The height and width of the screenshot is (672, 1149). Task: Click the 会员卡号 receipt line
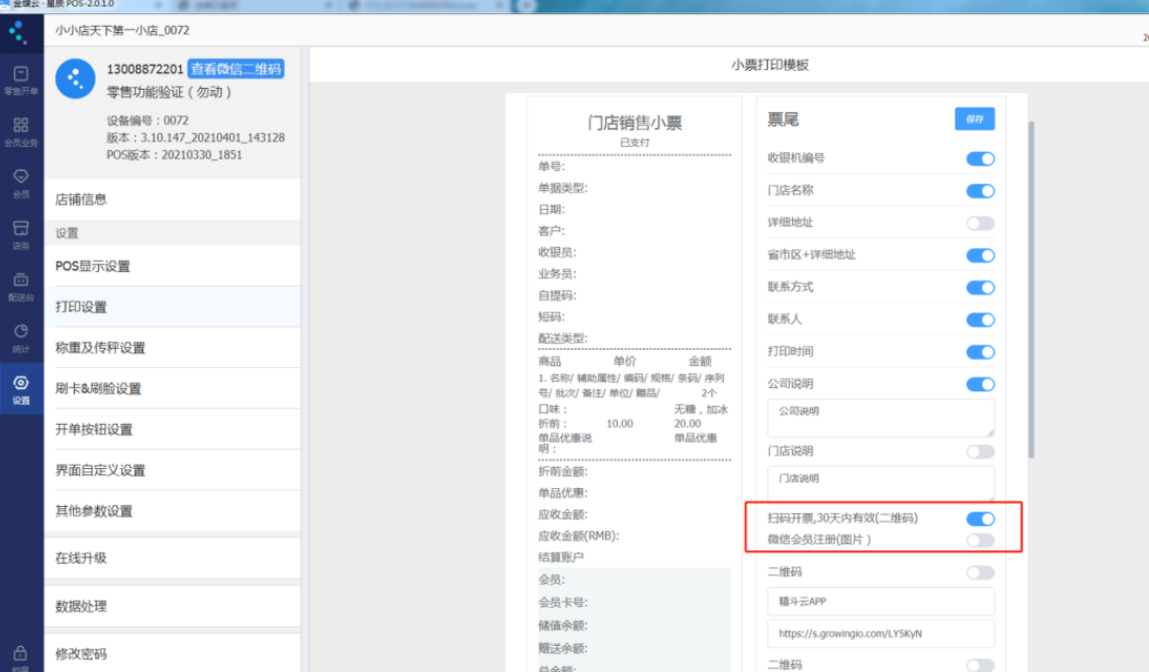pyautogui.click(x=563, y=602)
